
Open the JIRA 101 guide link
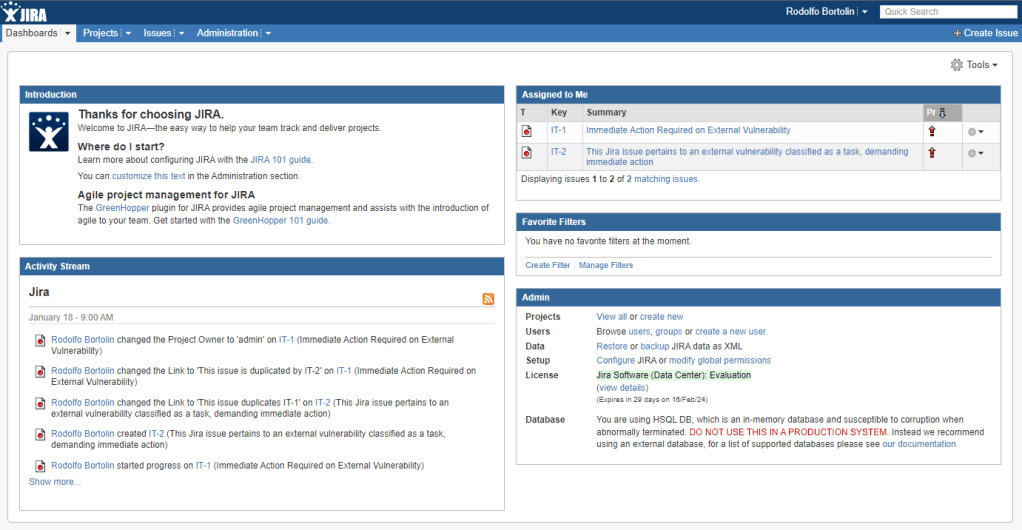click(281, 159)
